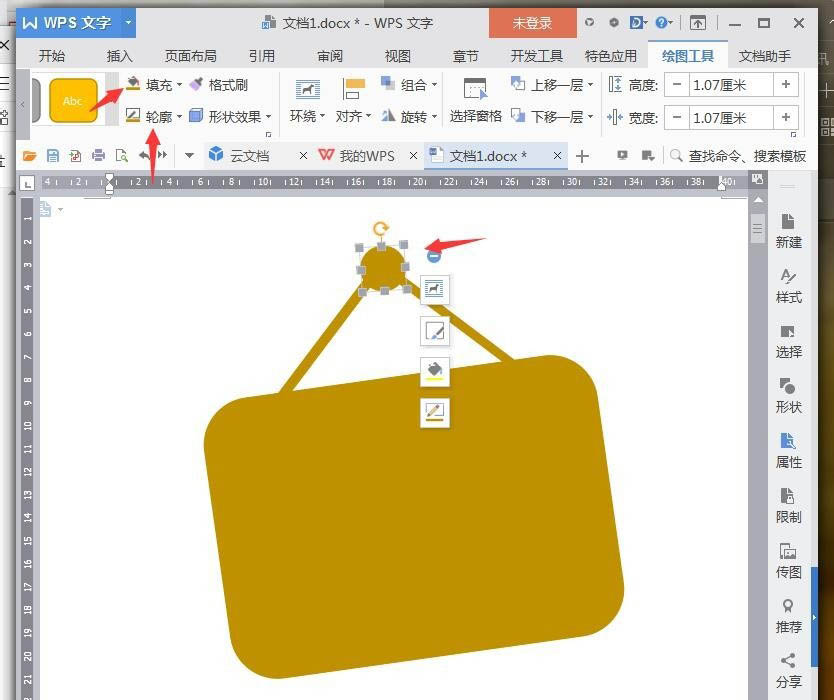Screen dimensions: 834x700
Task: Open the 文档助手 tab
Action: tap(764, 56)
